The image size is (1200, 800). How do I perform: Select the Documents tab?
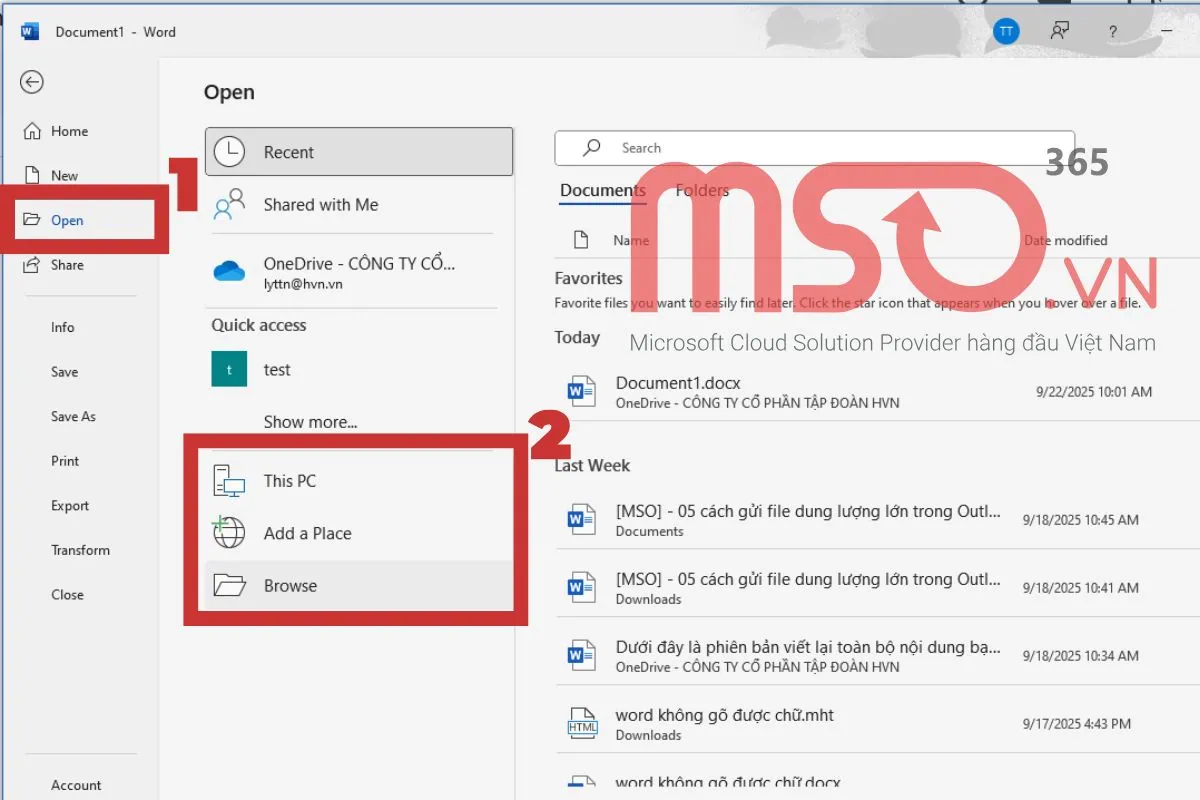tap(602, 190)
